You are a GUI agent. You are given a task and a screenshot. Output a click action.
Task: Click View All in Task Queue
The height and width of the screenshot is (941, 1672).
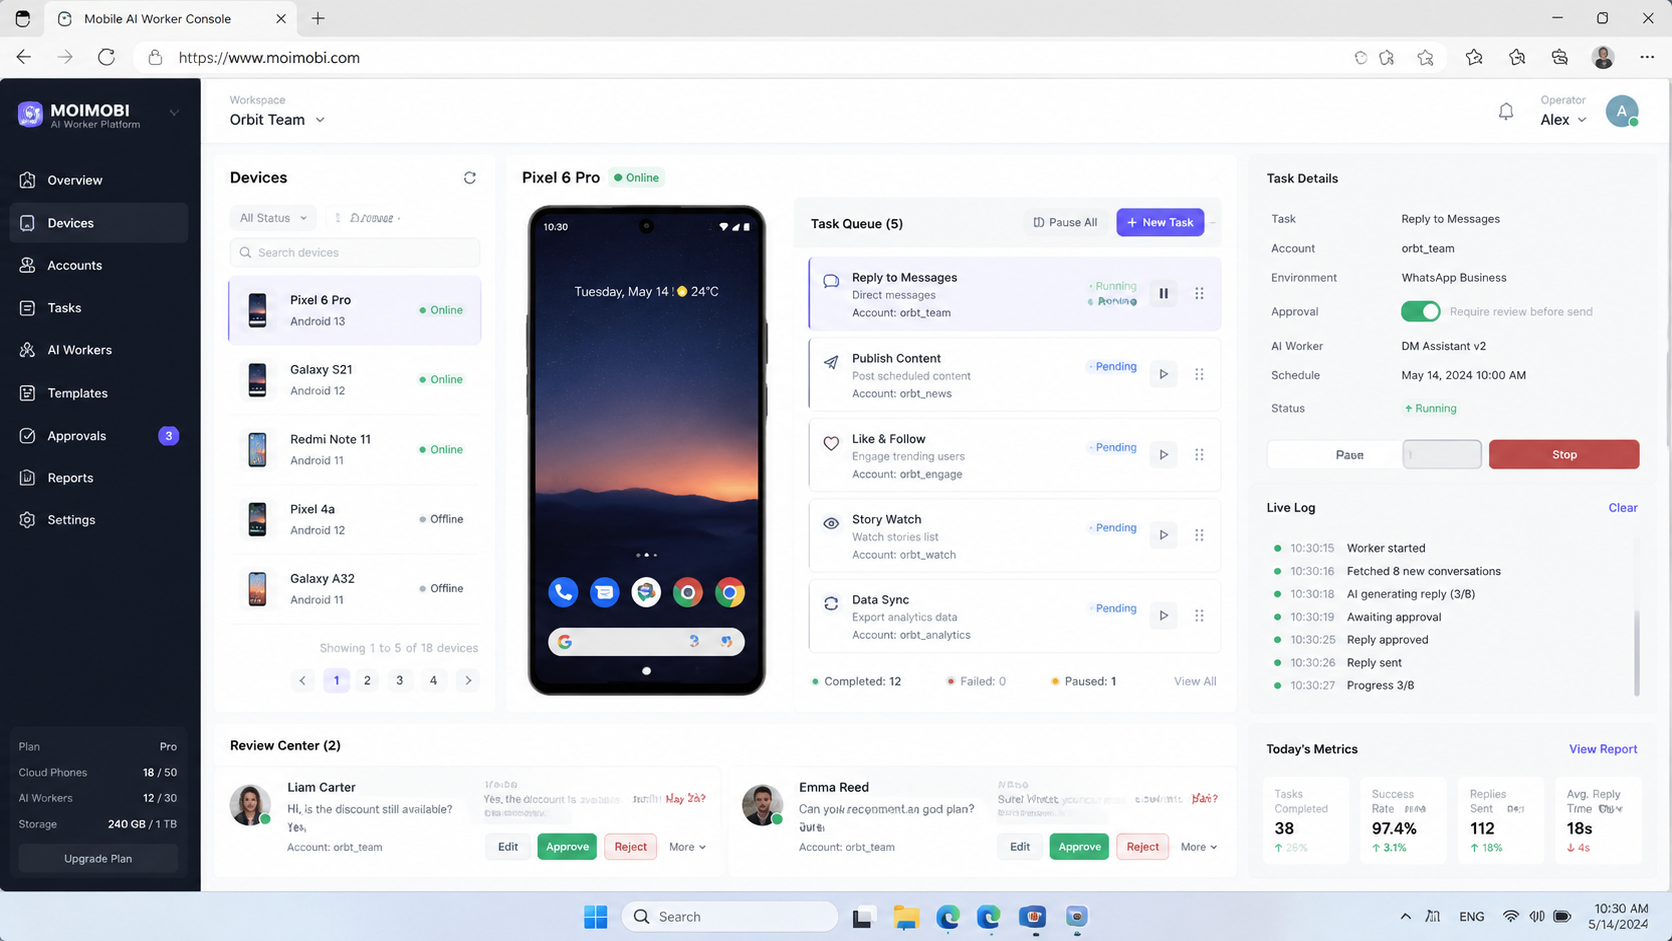1195,682
